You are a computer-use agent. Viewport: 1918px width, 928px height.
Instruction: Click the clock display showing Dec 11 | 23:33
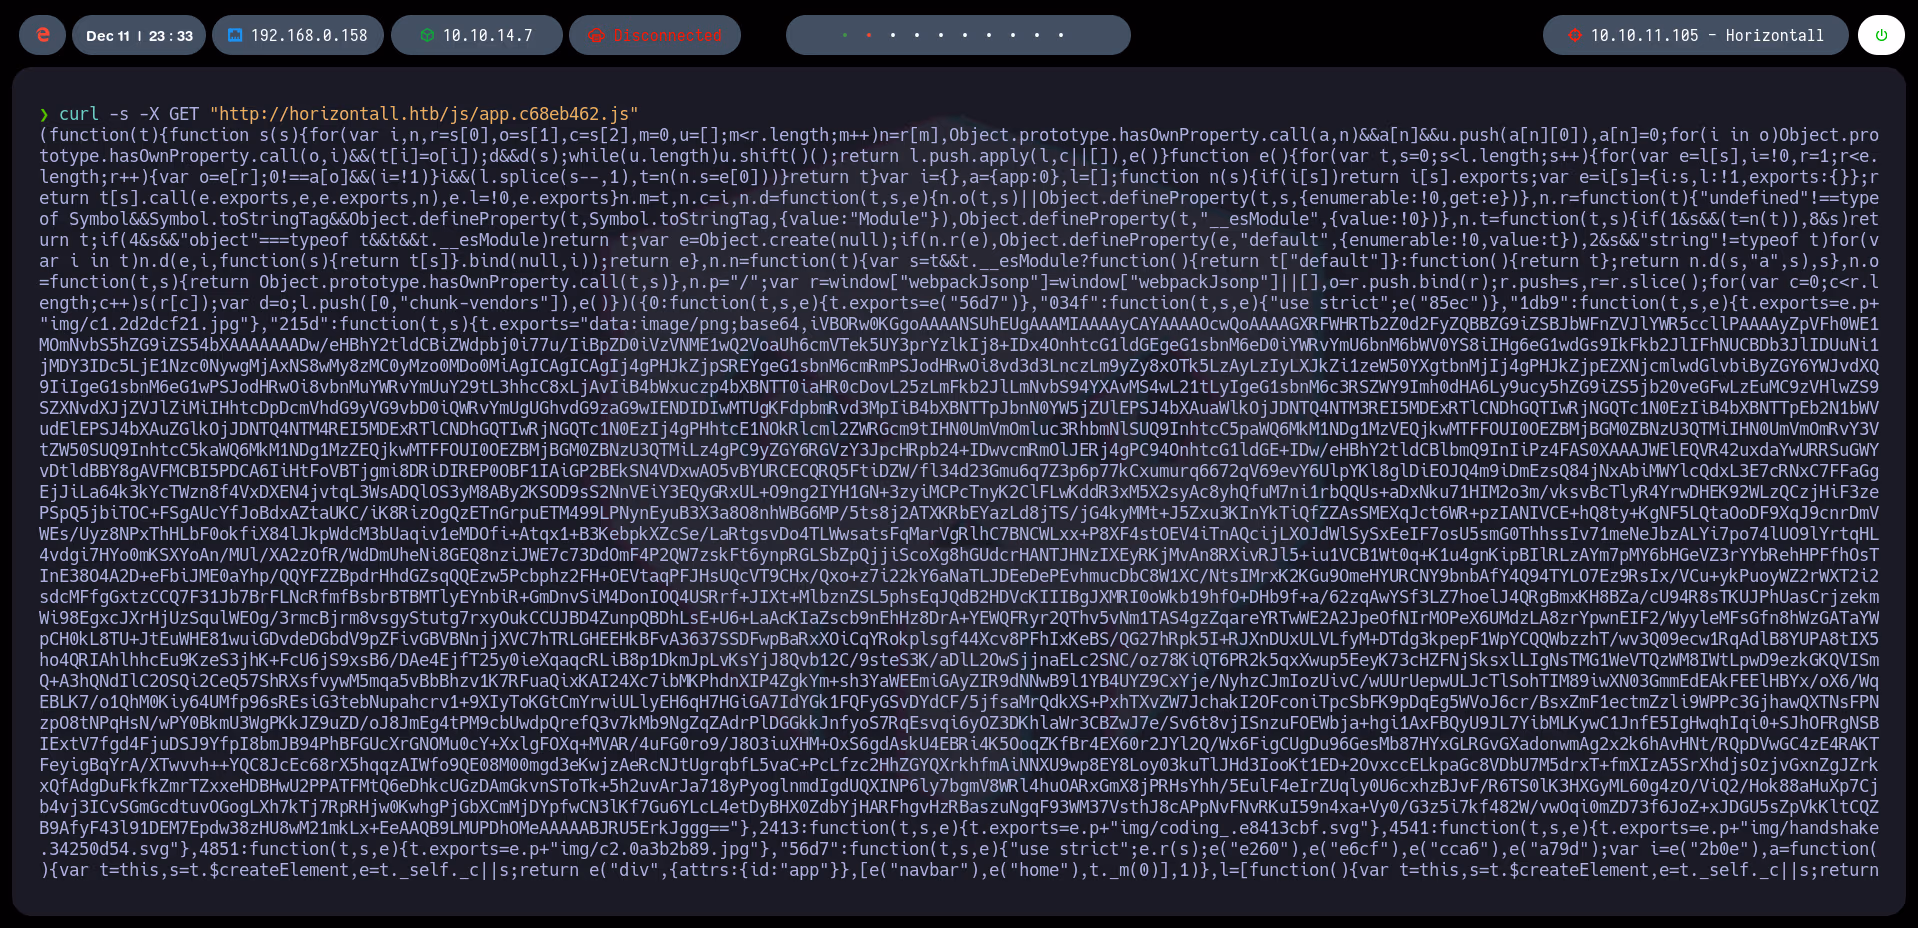(140, 34)
